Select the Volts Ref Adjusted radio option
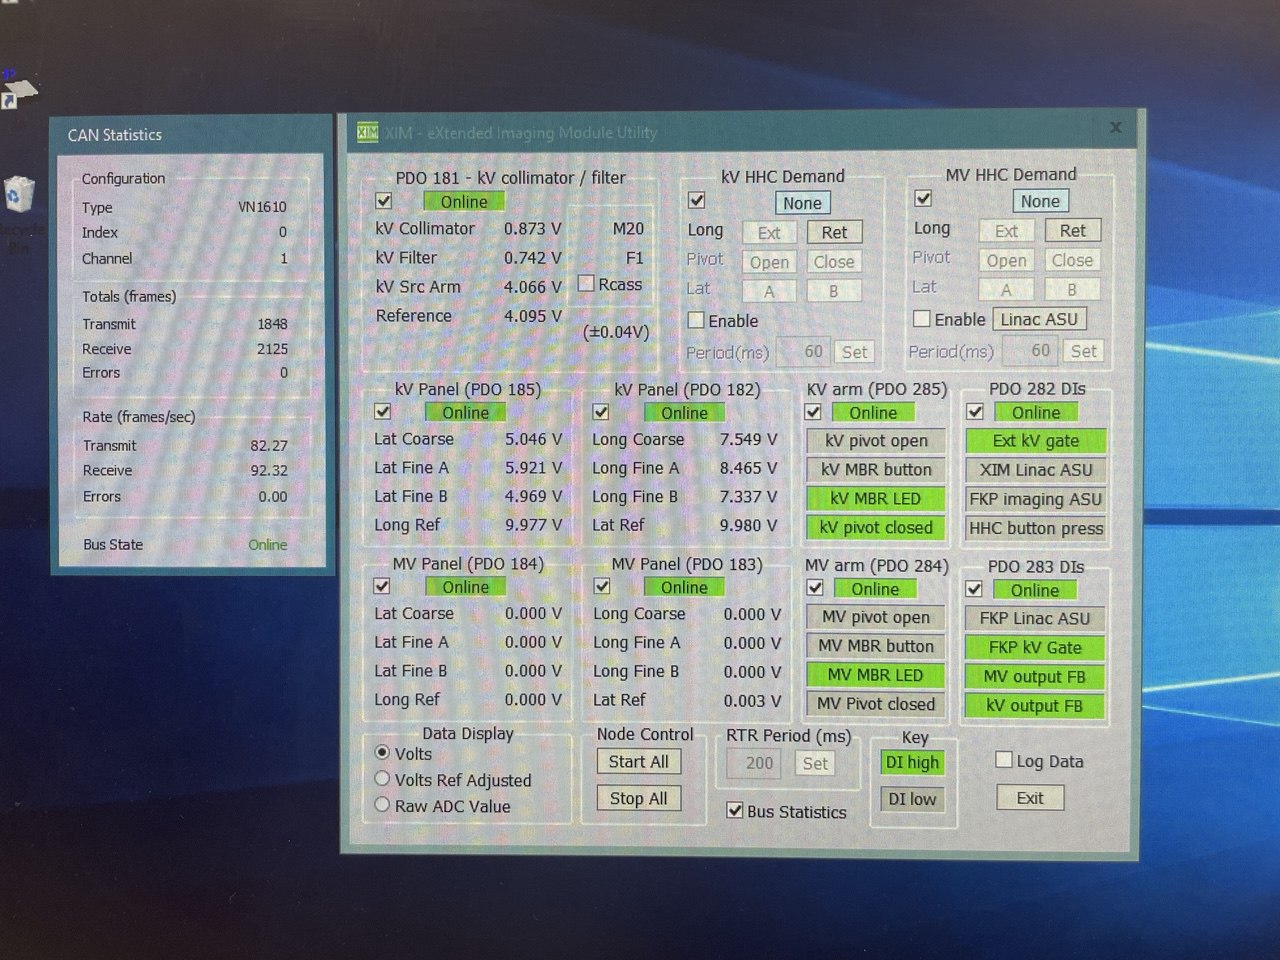The width and height of the screenshot is (1280, 960). pos(382,778)
